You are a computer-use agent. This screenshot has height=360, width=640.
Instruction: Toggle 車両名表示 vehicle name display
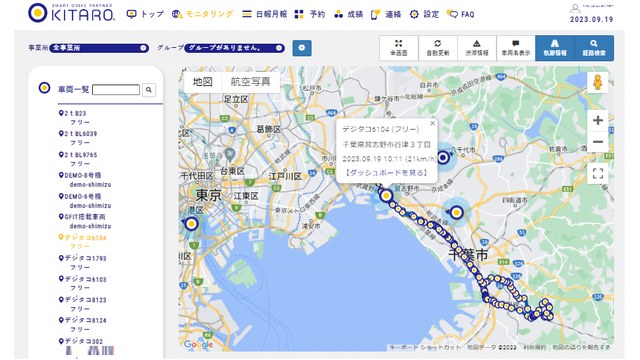516,48
